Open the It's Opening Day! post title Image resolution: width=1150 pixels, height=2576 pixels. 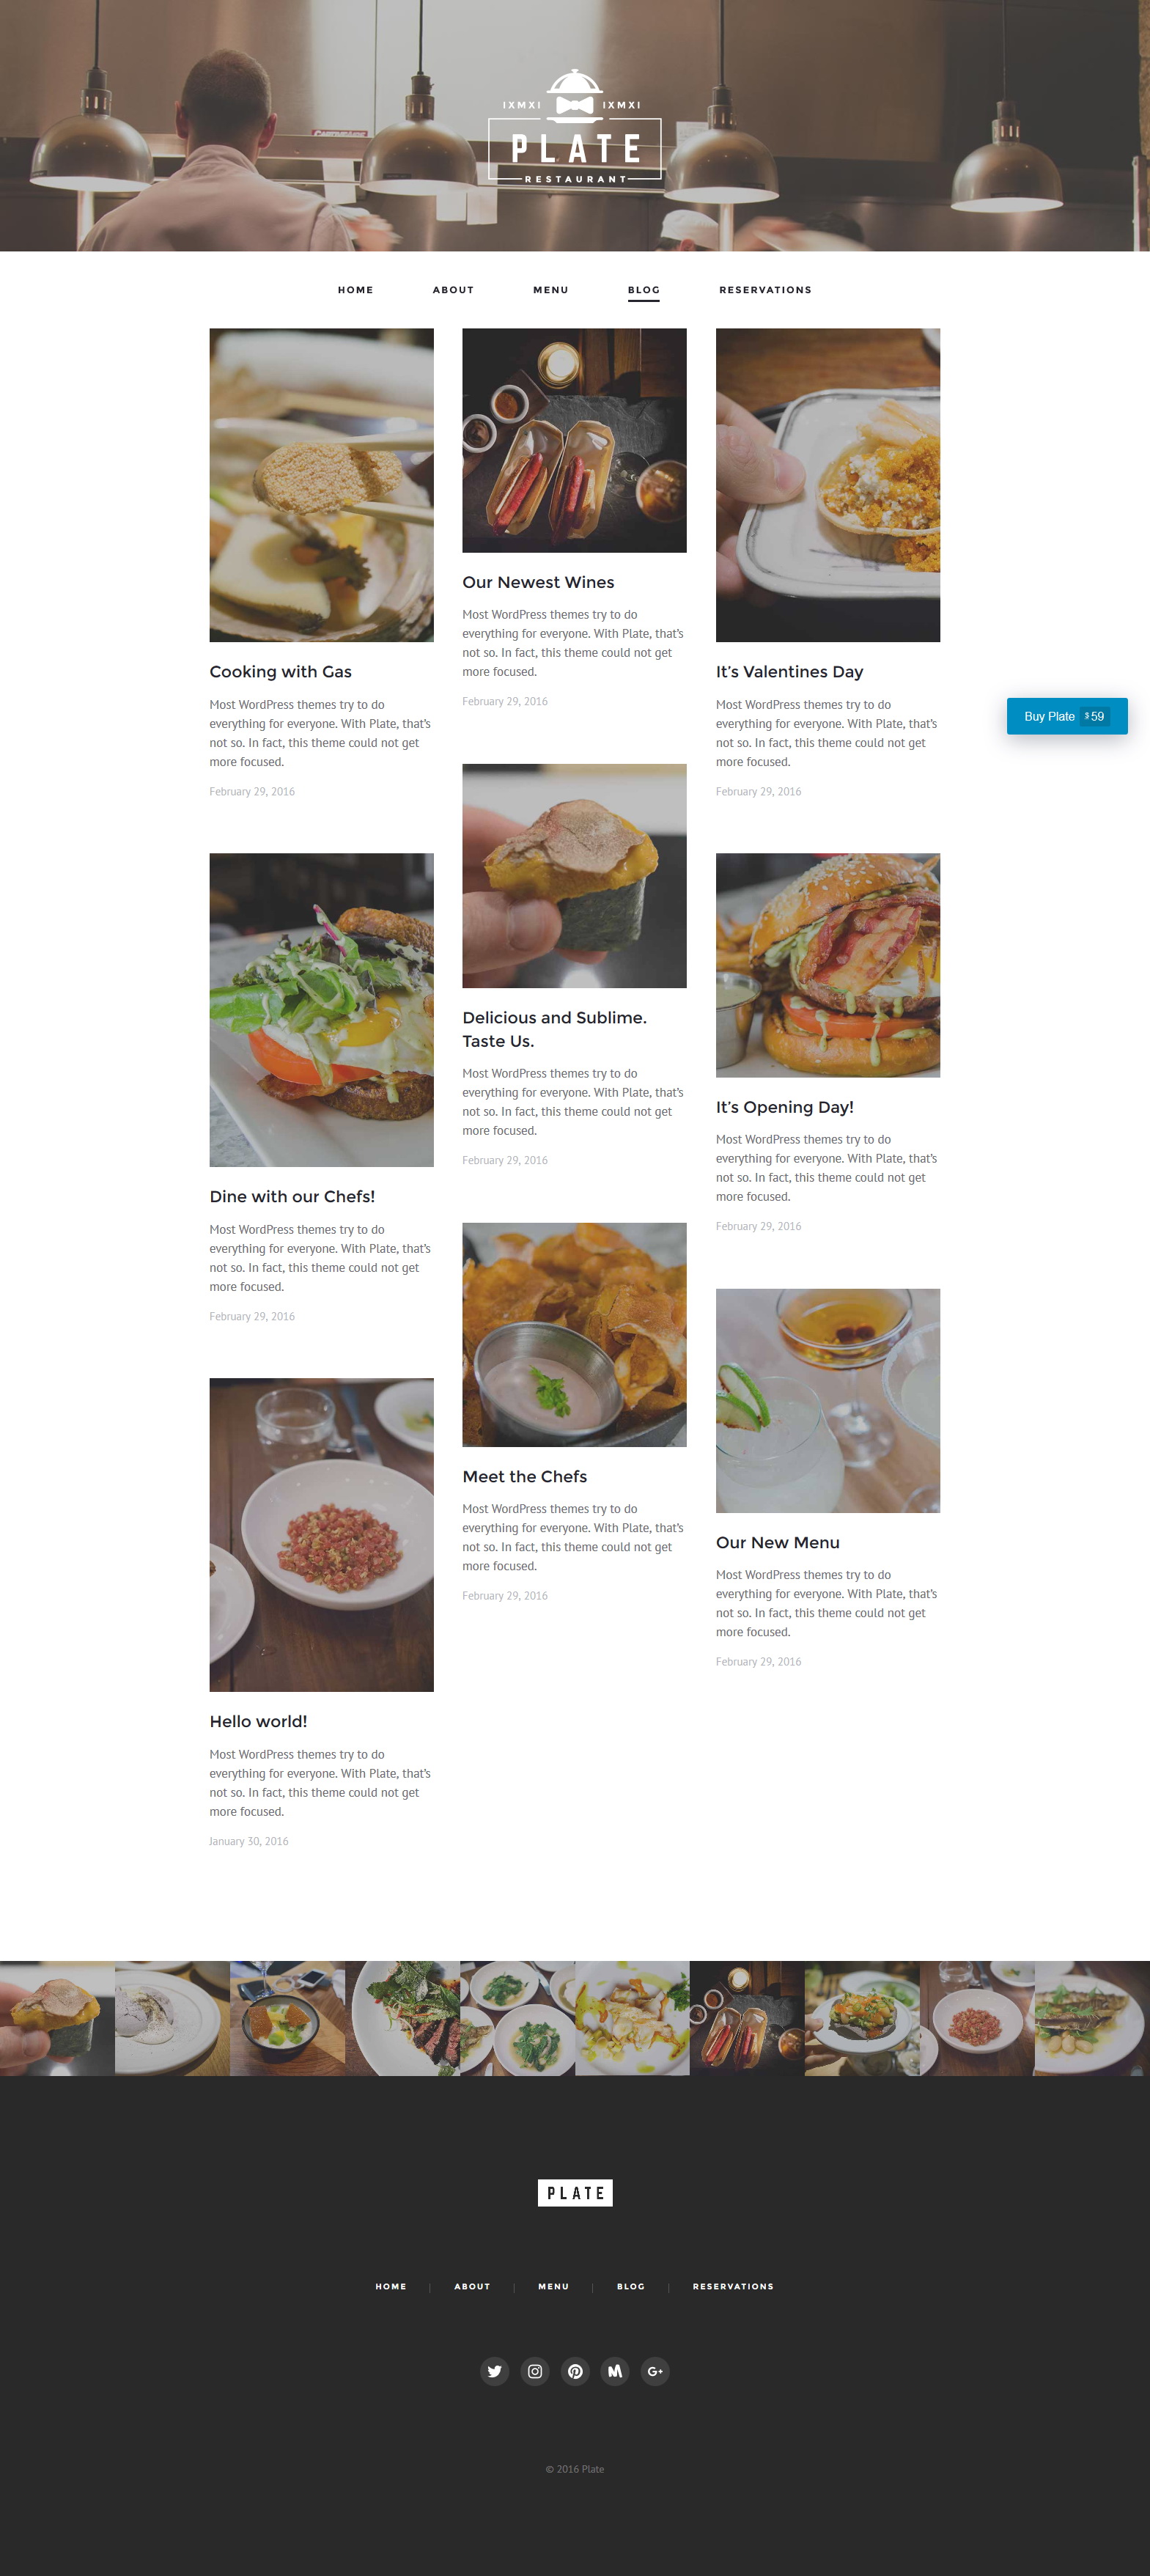tap(785, 1107)
